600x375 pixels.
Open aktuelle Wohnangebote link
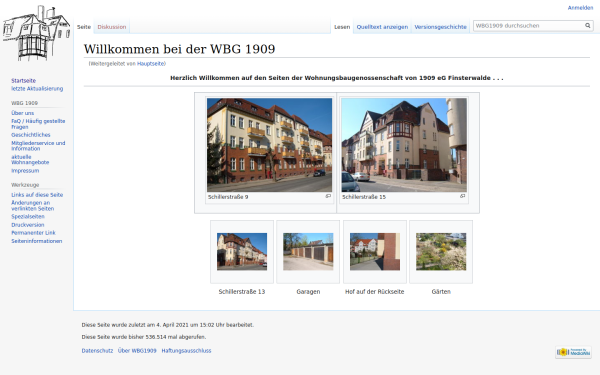click(x=30, y=159)
